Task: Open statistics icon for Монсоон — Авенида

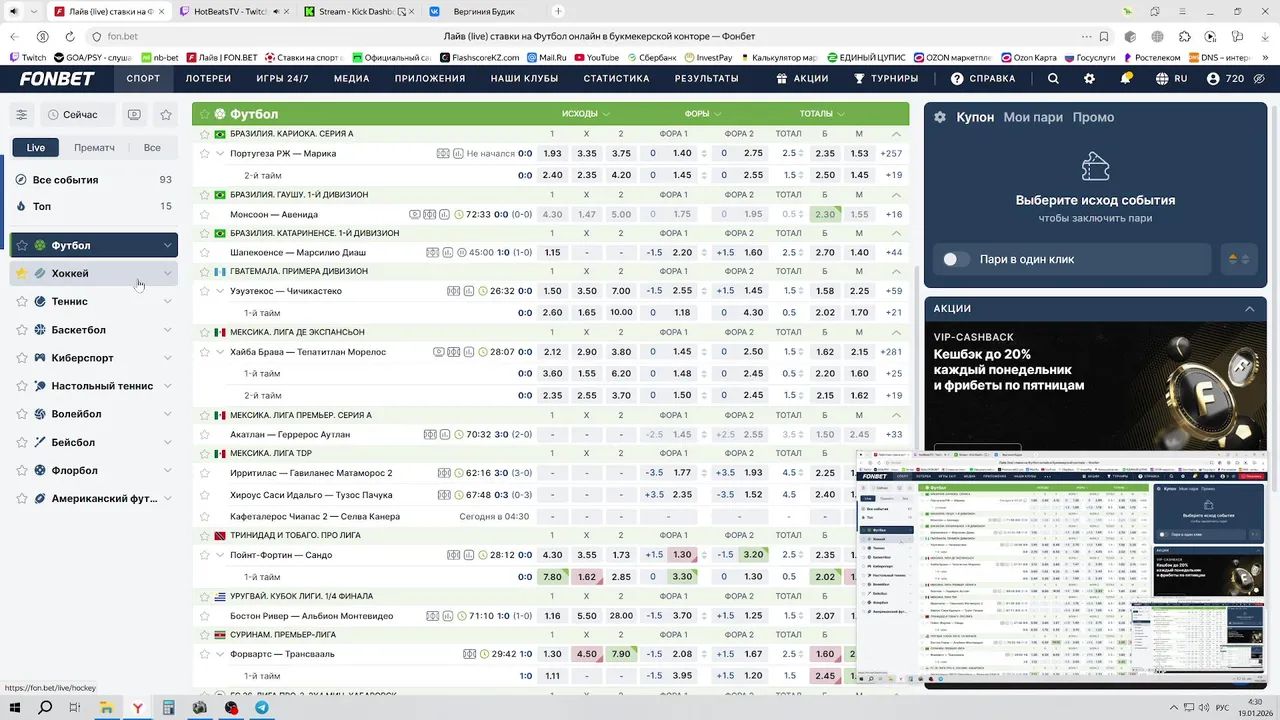Action: click(443, 214)
